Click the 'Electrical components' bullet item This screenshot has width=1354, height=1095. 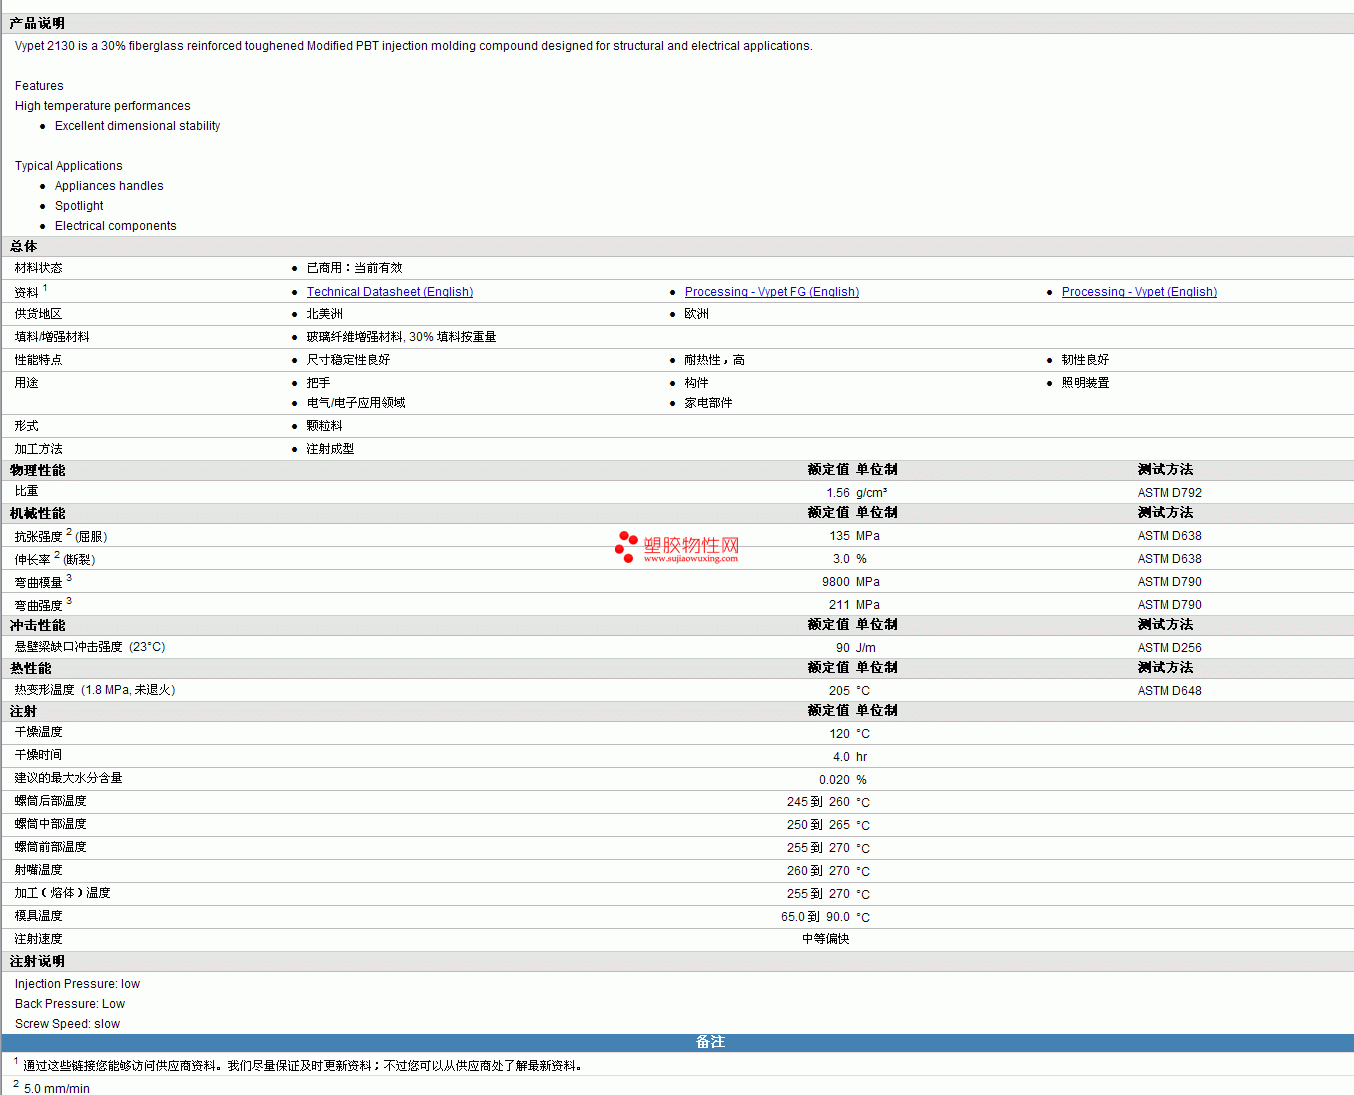coord(115,226)
